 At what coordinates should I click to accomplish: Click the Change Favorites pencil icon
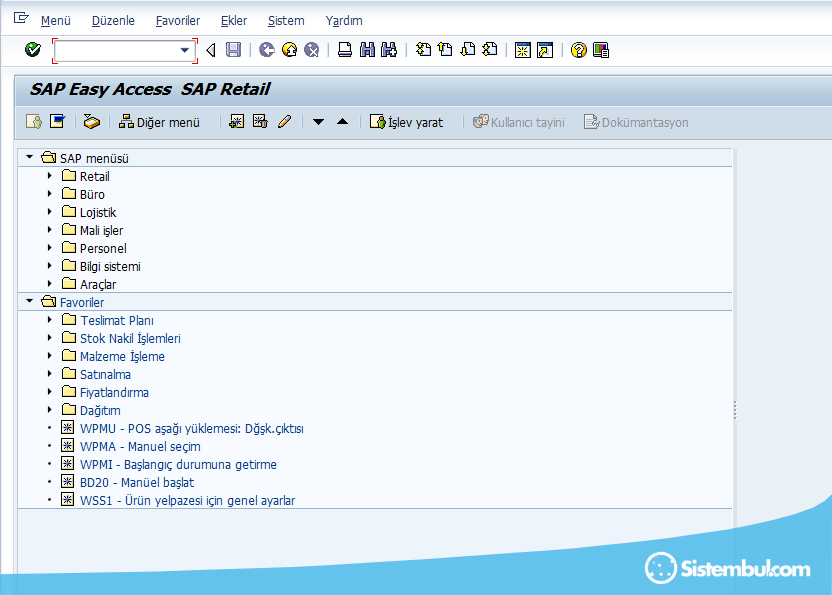[284, 122]
